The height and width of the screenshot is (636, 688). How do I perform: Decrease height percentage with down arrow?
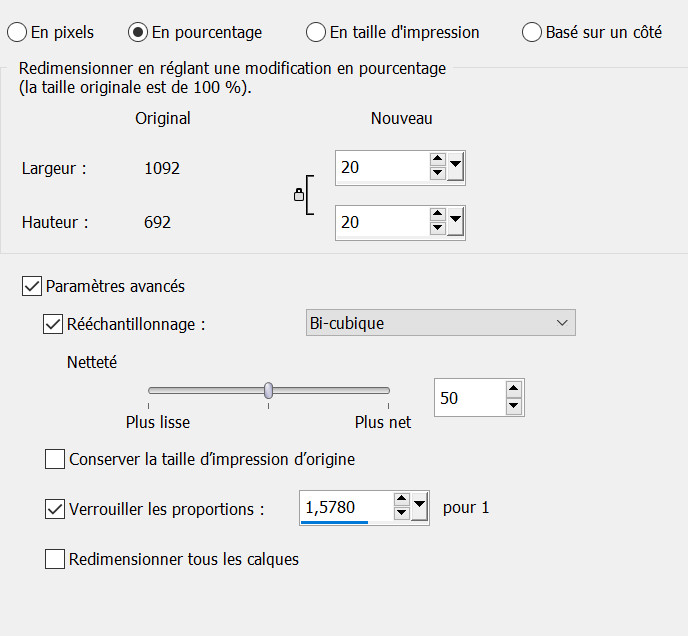(437, 229)
